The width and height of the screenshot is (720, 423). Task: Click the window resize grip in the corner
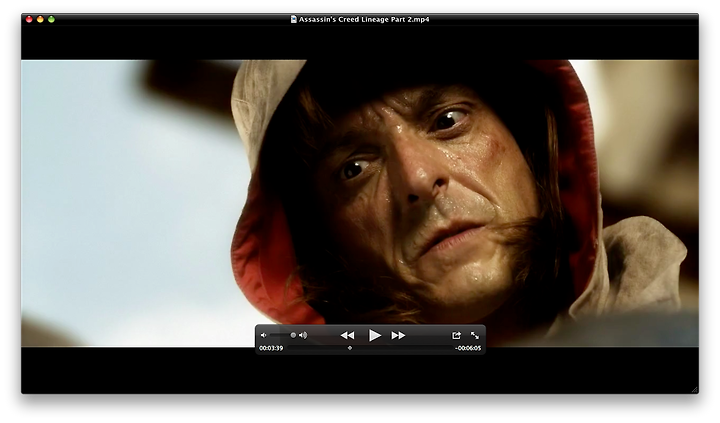click(x=694, y=389)
